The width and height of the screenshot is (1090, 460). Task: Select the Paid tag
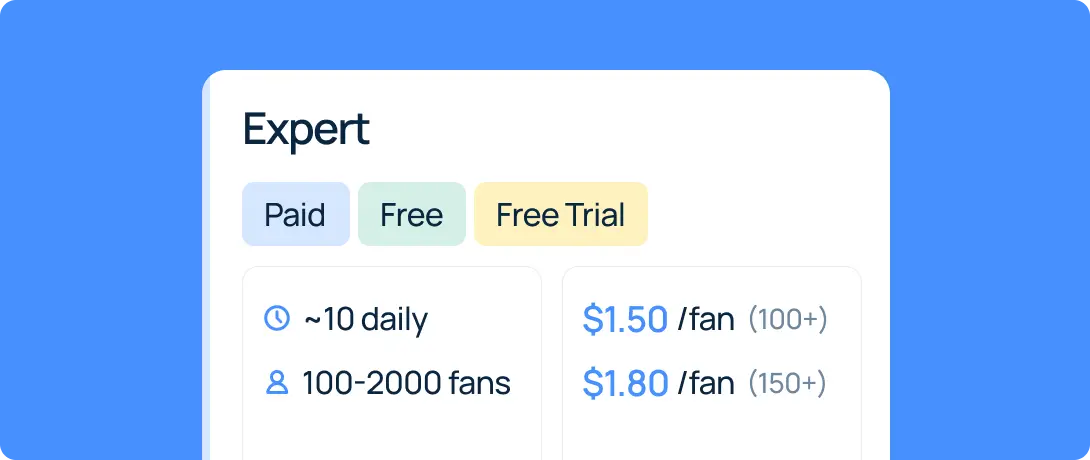click(x=295, y=214)
